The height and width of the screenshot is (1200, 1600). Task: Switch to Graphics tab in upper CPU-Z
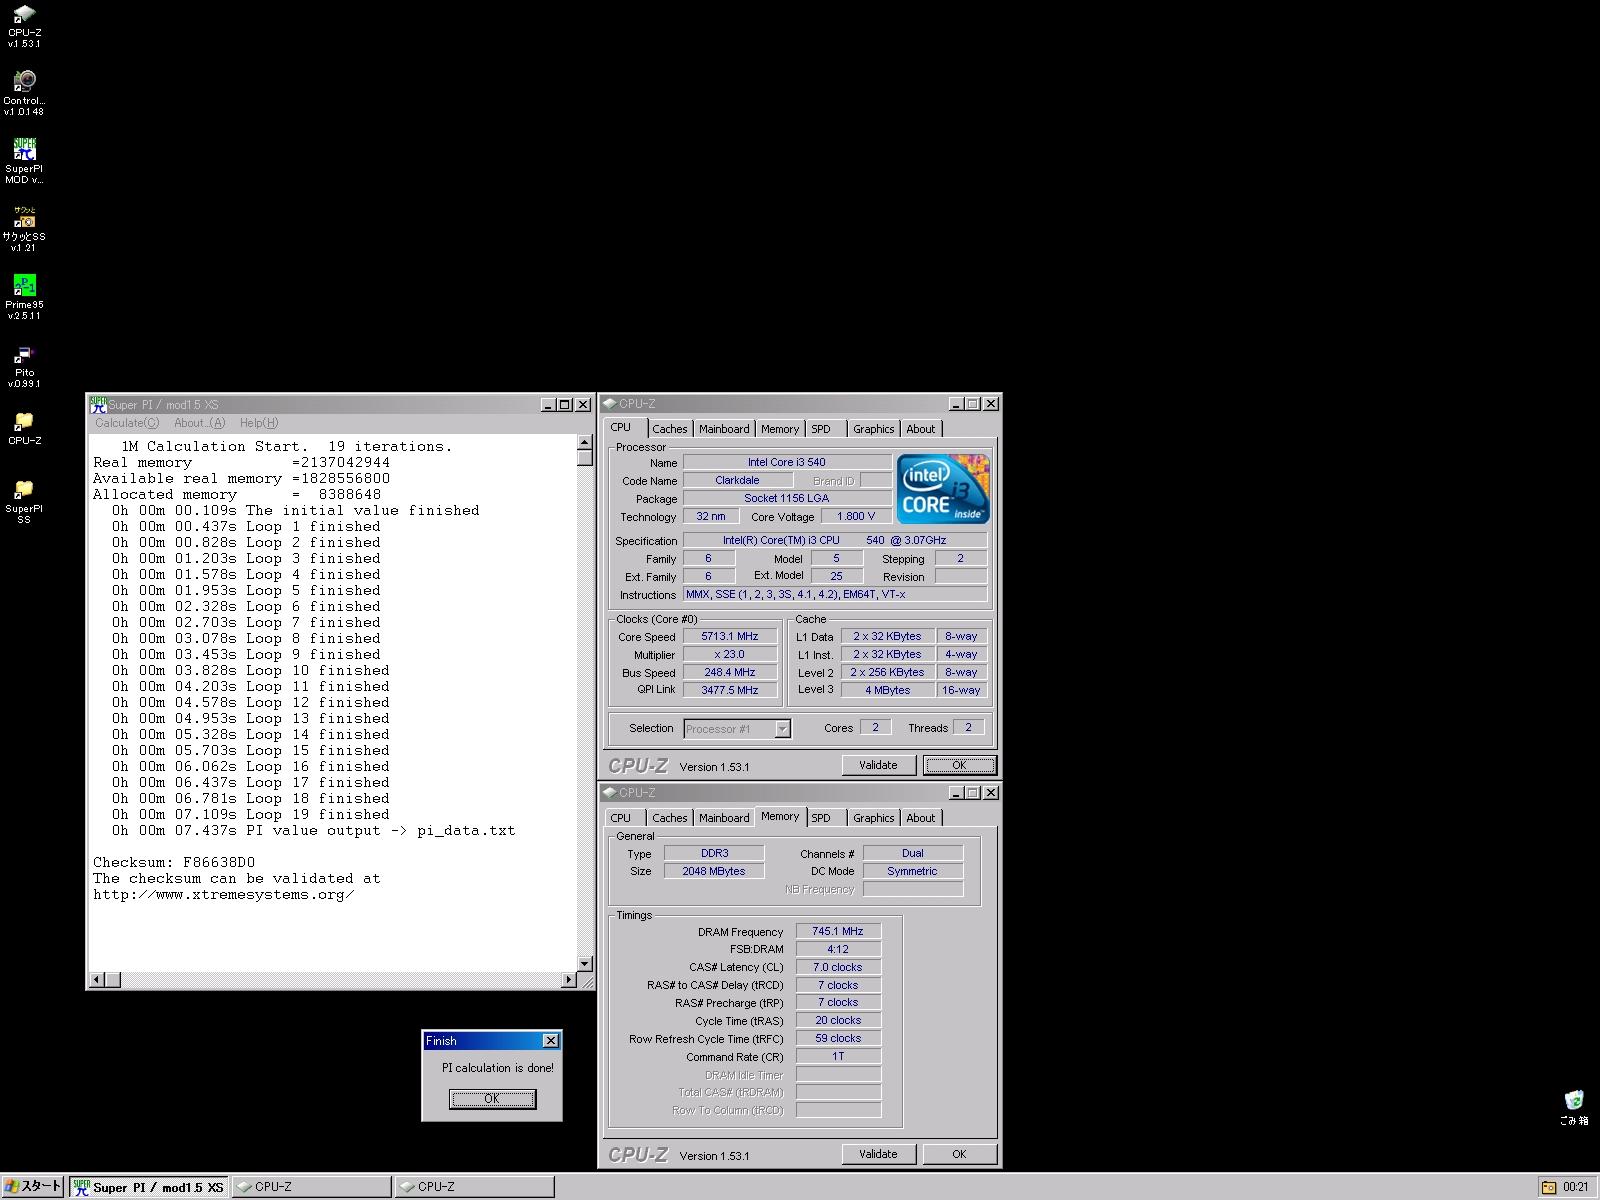(x=873, y=429)
